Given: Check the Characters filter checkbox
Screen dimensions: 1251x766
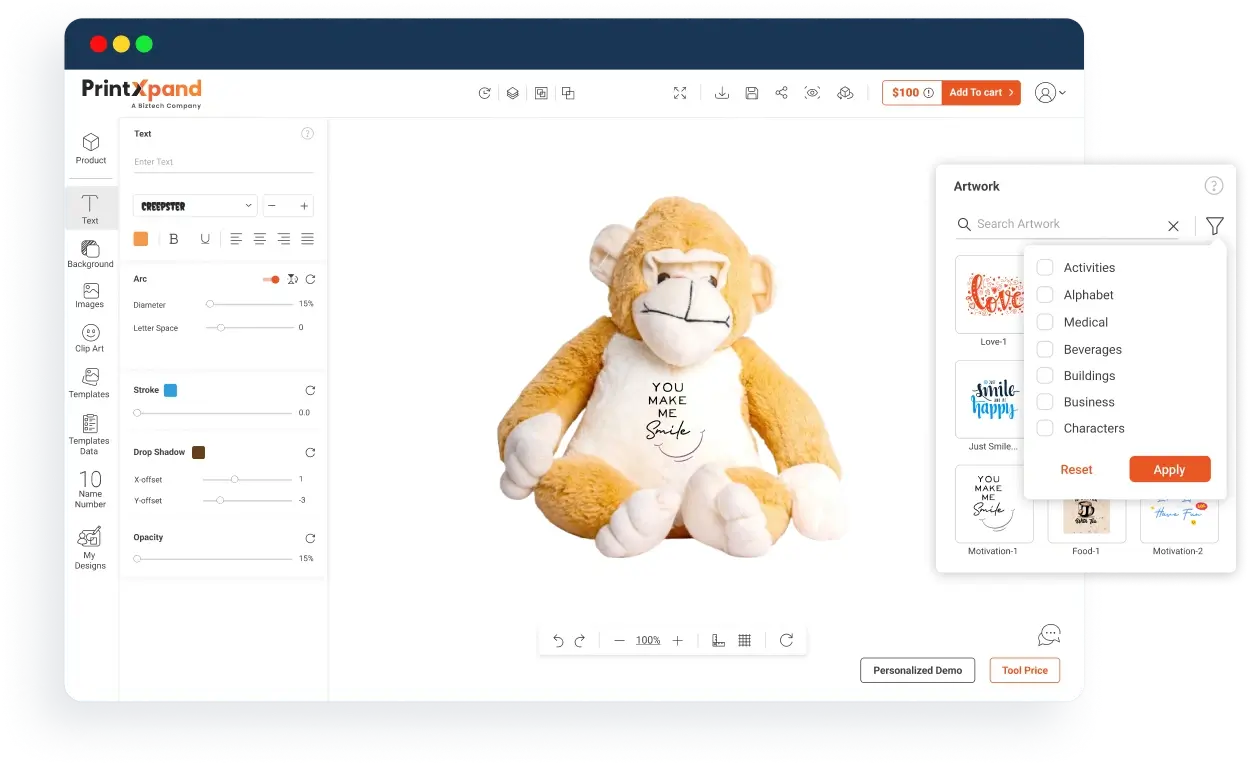Looking at the screenshot, I should tap(1045, 428).
